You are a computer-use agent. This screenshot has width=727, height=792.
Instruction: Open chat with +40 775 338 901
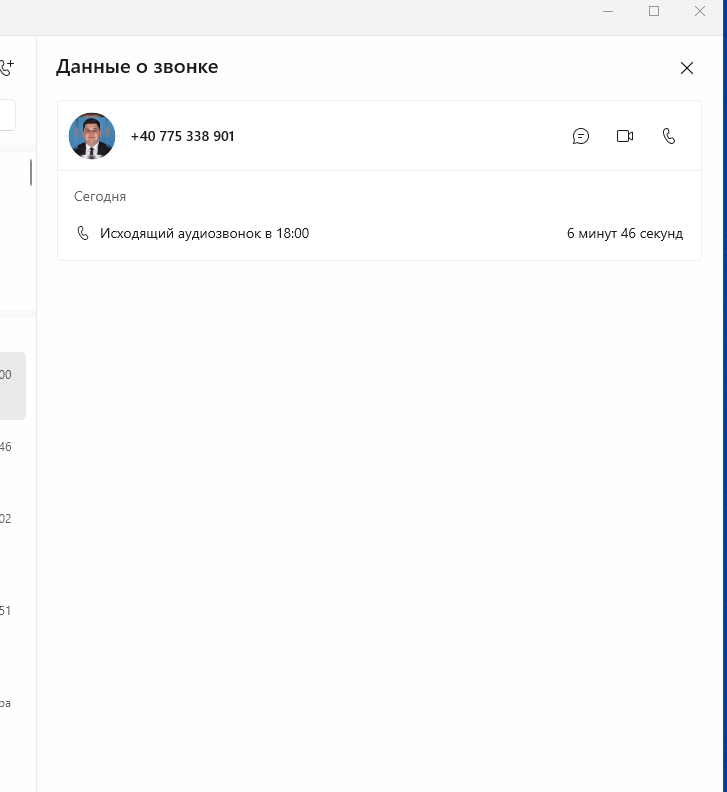(580, 136)
